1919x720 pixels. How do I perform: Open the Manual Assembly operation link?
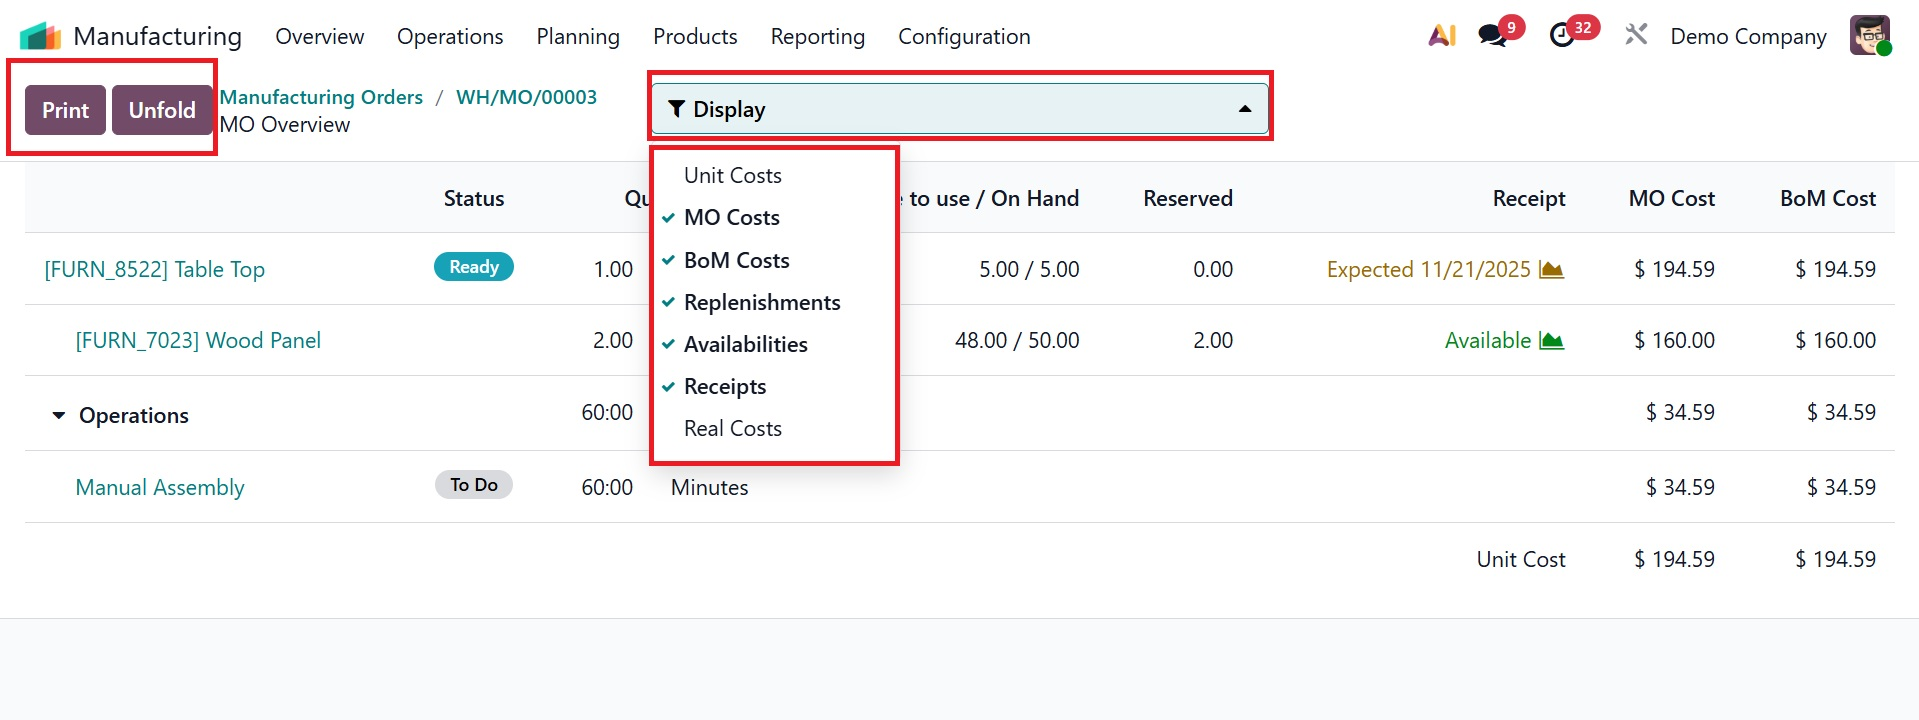click(160, 488)
